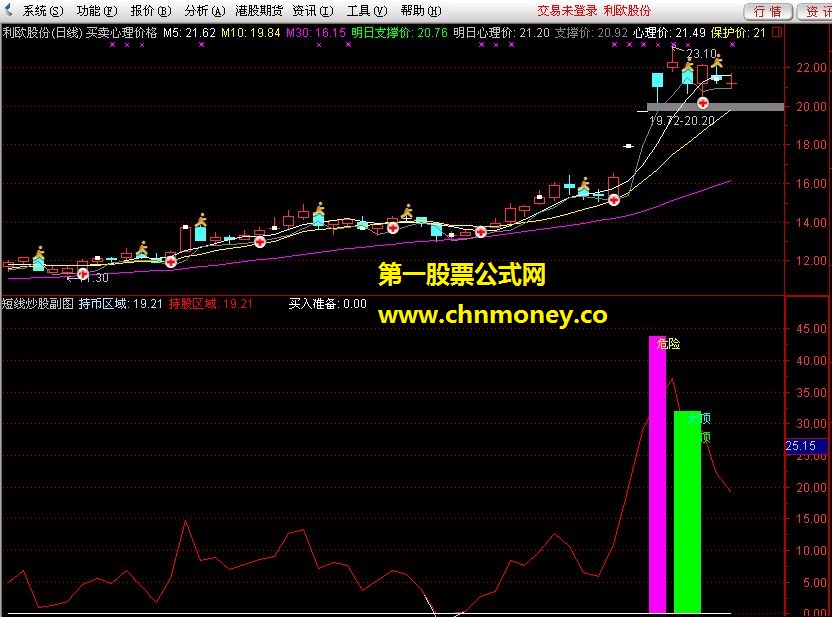Click the 22.00 price axis label
The image size is (832, 617).
[x=811, y=67]
